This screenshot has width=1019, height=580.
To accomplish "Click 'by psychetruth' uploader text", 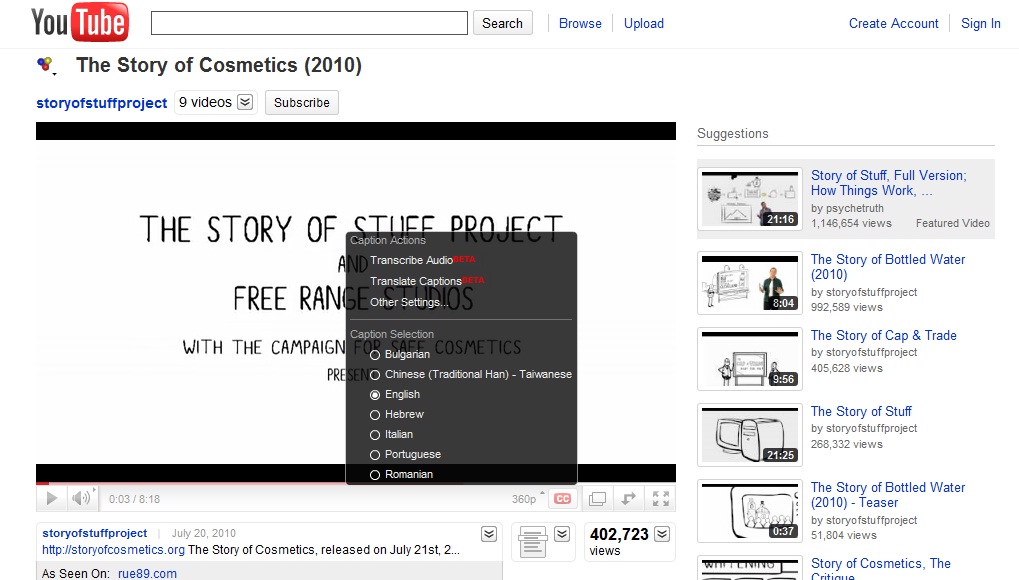I will coord(847,209).
